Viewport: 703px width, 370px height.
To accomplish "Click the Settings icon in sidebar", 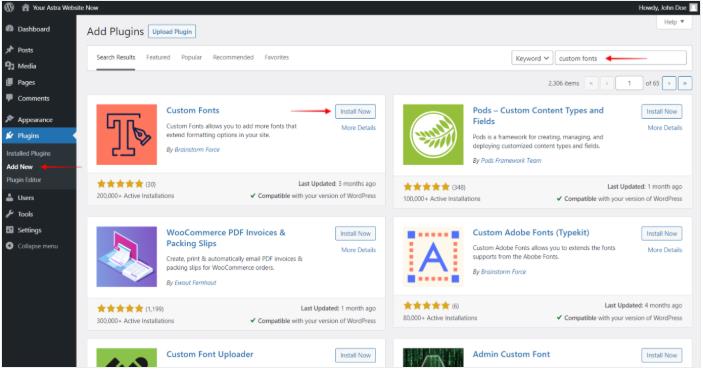I will [9, 230].
